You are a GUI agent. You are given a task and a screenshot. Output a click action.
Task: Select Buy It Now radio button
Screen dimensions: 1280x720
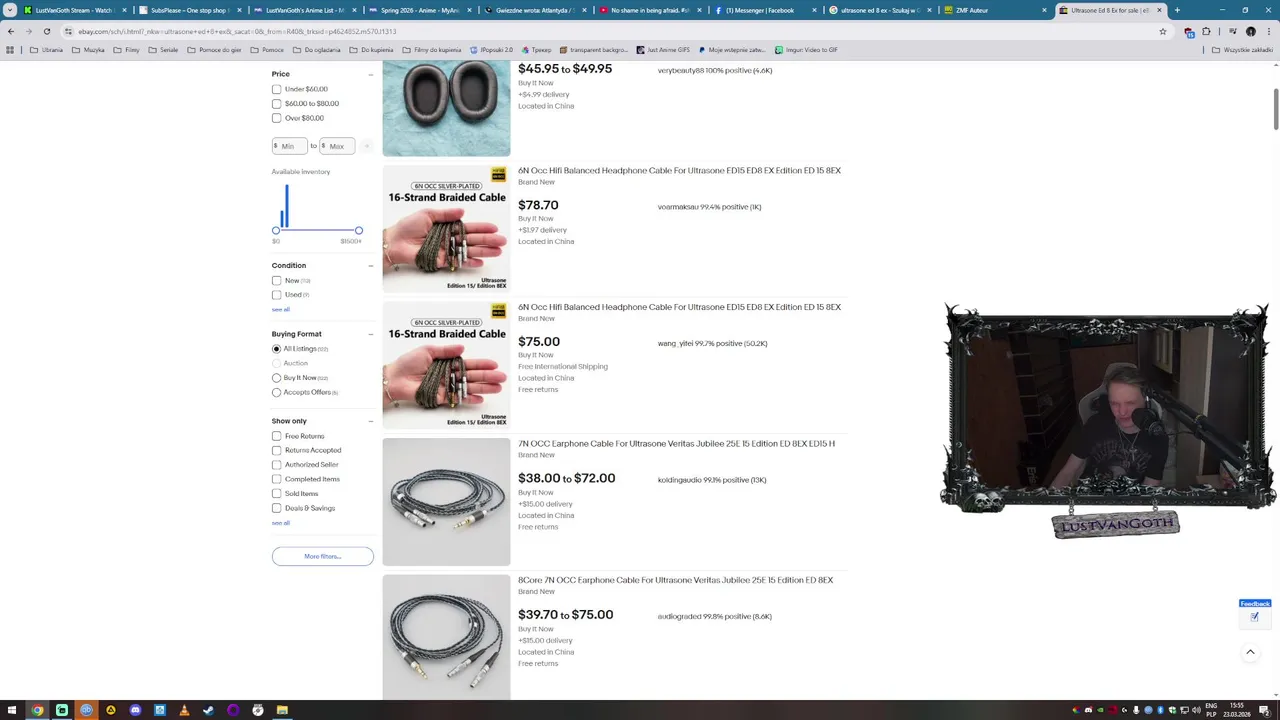277,378
